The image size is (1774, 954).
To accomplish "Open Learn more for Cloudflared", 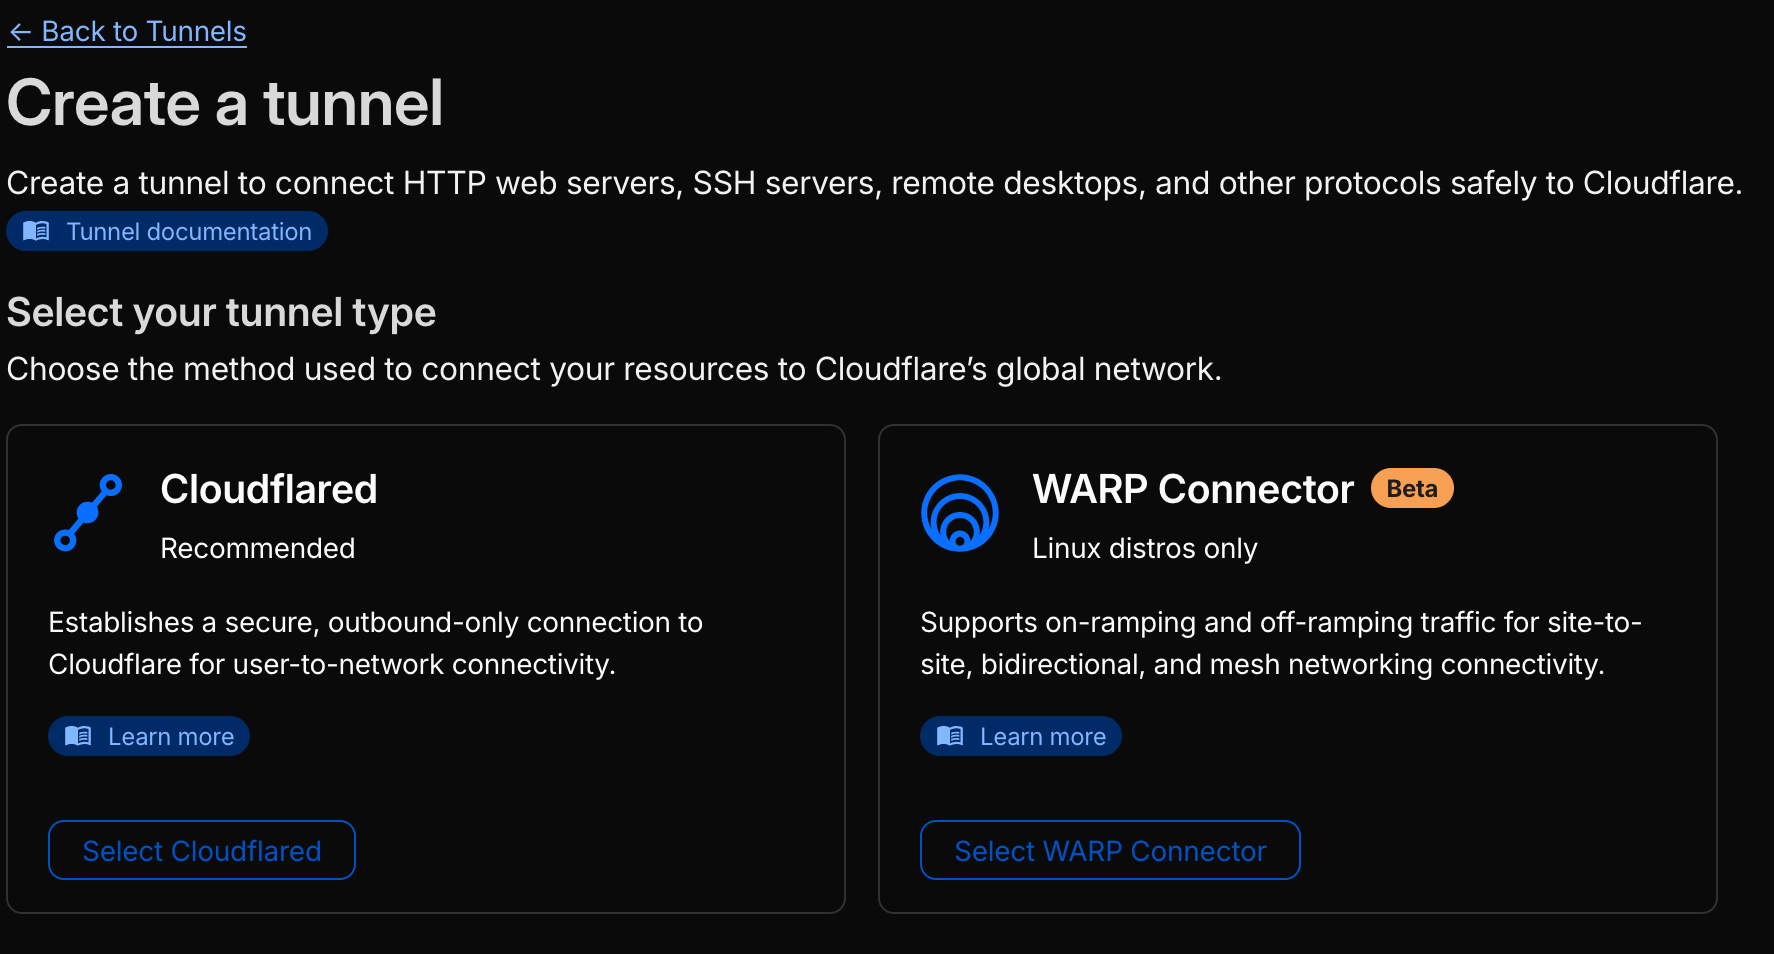I will (170, 737).
